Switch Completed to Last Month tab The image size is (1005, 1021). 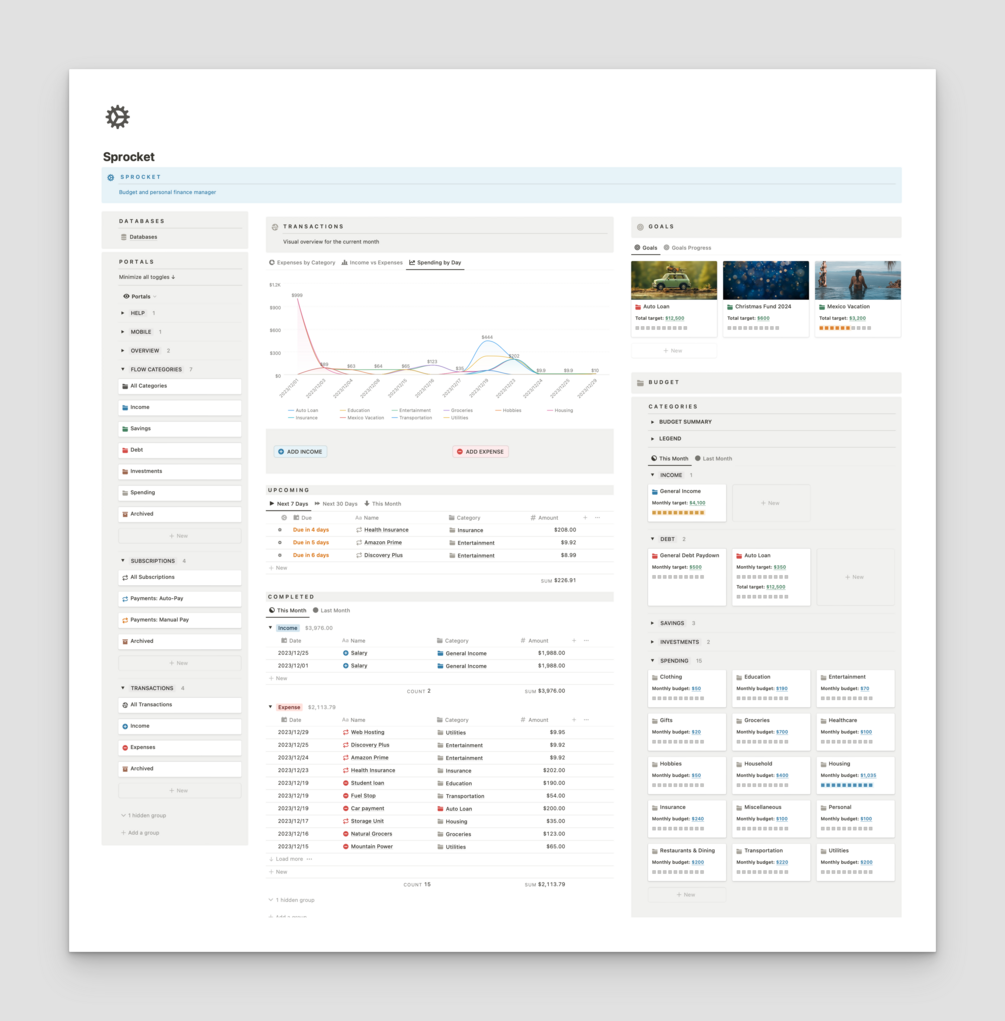pos(332,611)
